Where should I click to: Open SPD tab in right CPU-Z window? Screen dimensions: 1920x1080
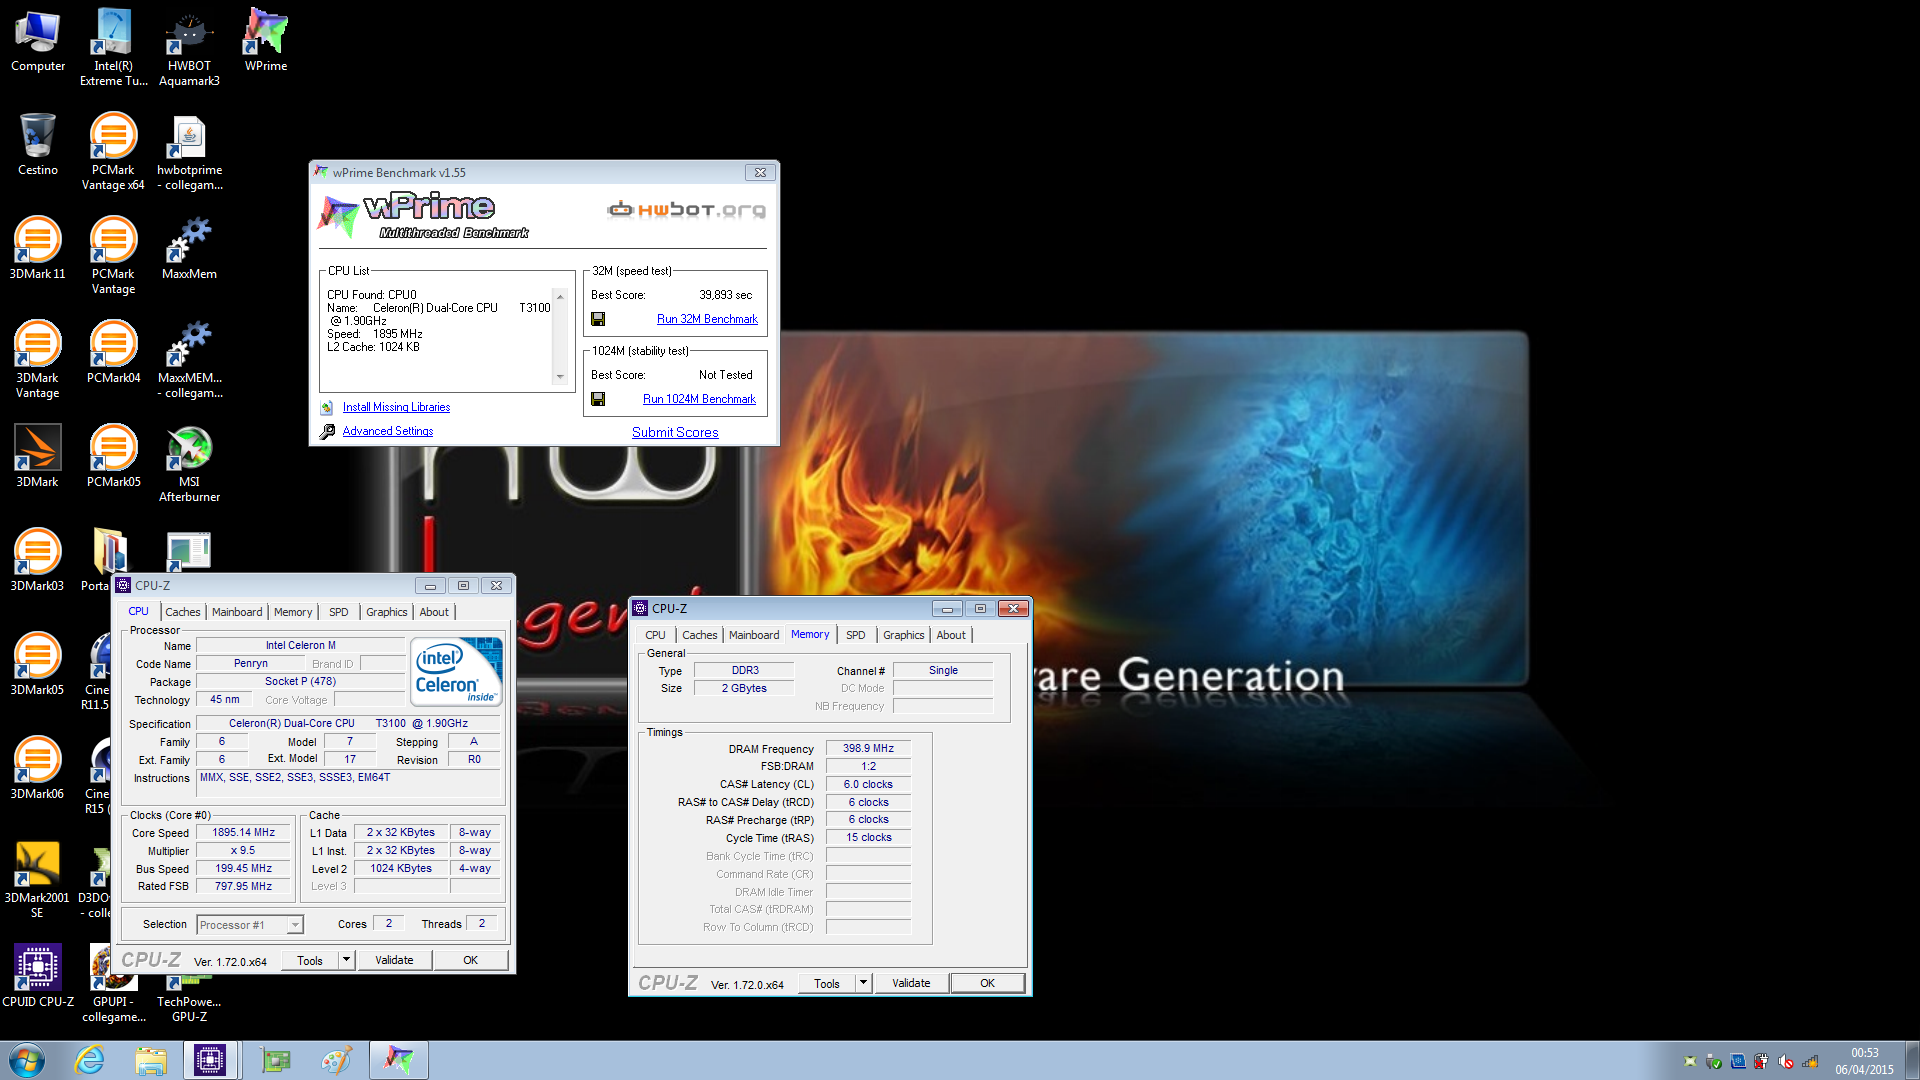(x=856, y=635)
